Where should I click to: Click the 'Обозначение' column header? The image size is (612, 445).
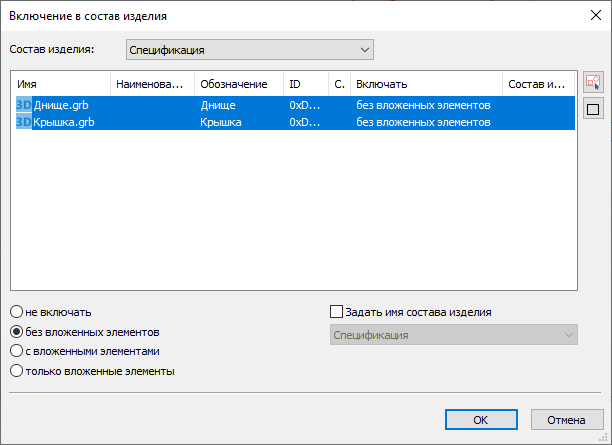click(238, 84)
